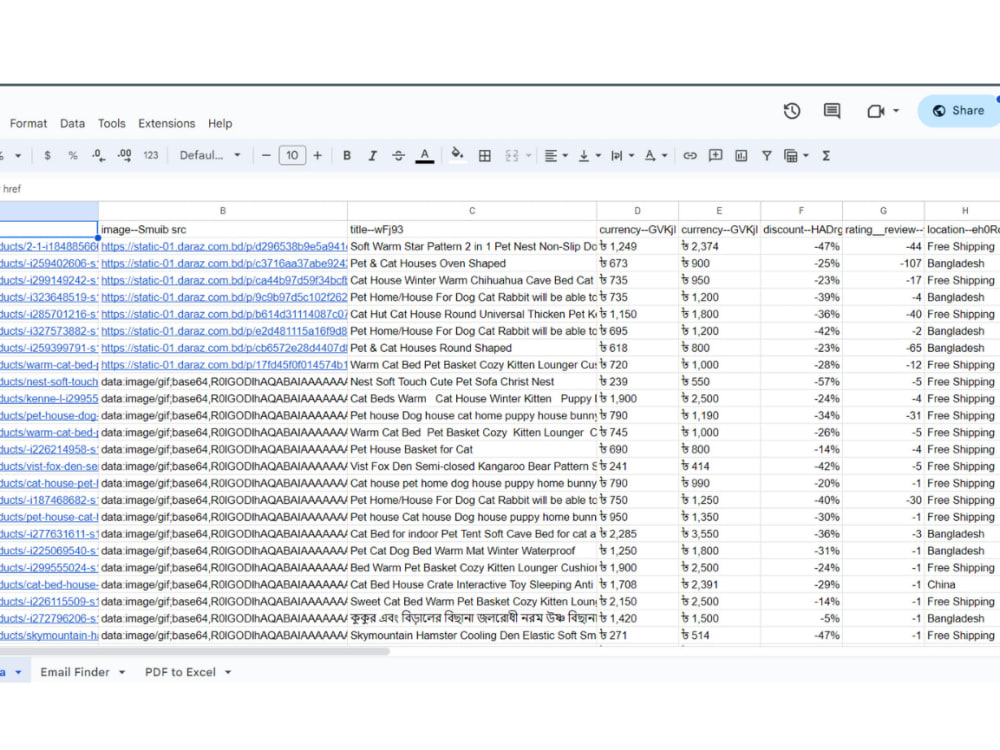Open version history clock icon

pos(791,111)
